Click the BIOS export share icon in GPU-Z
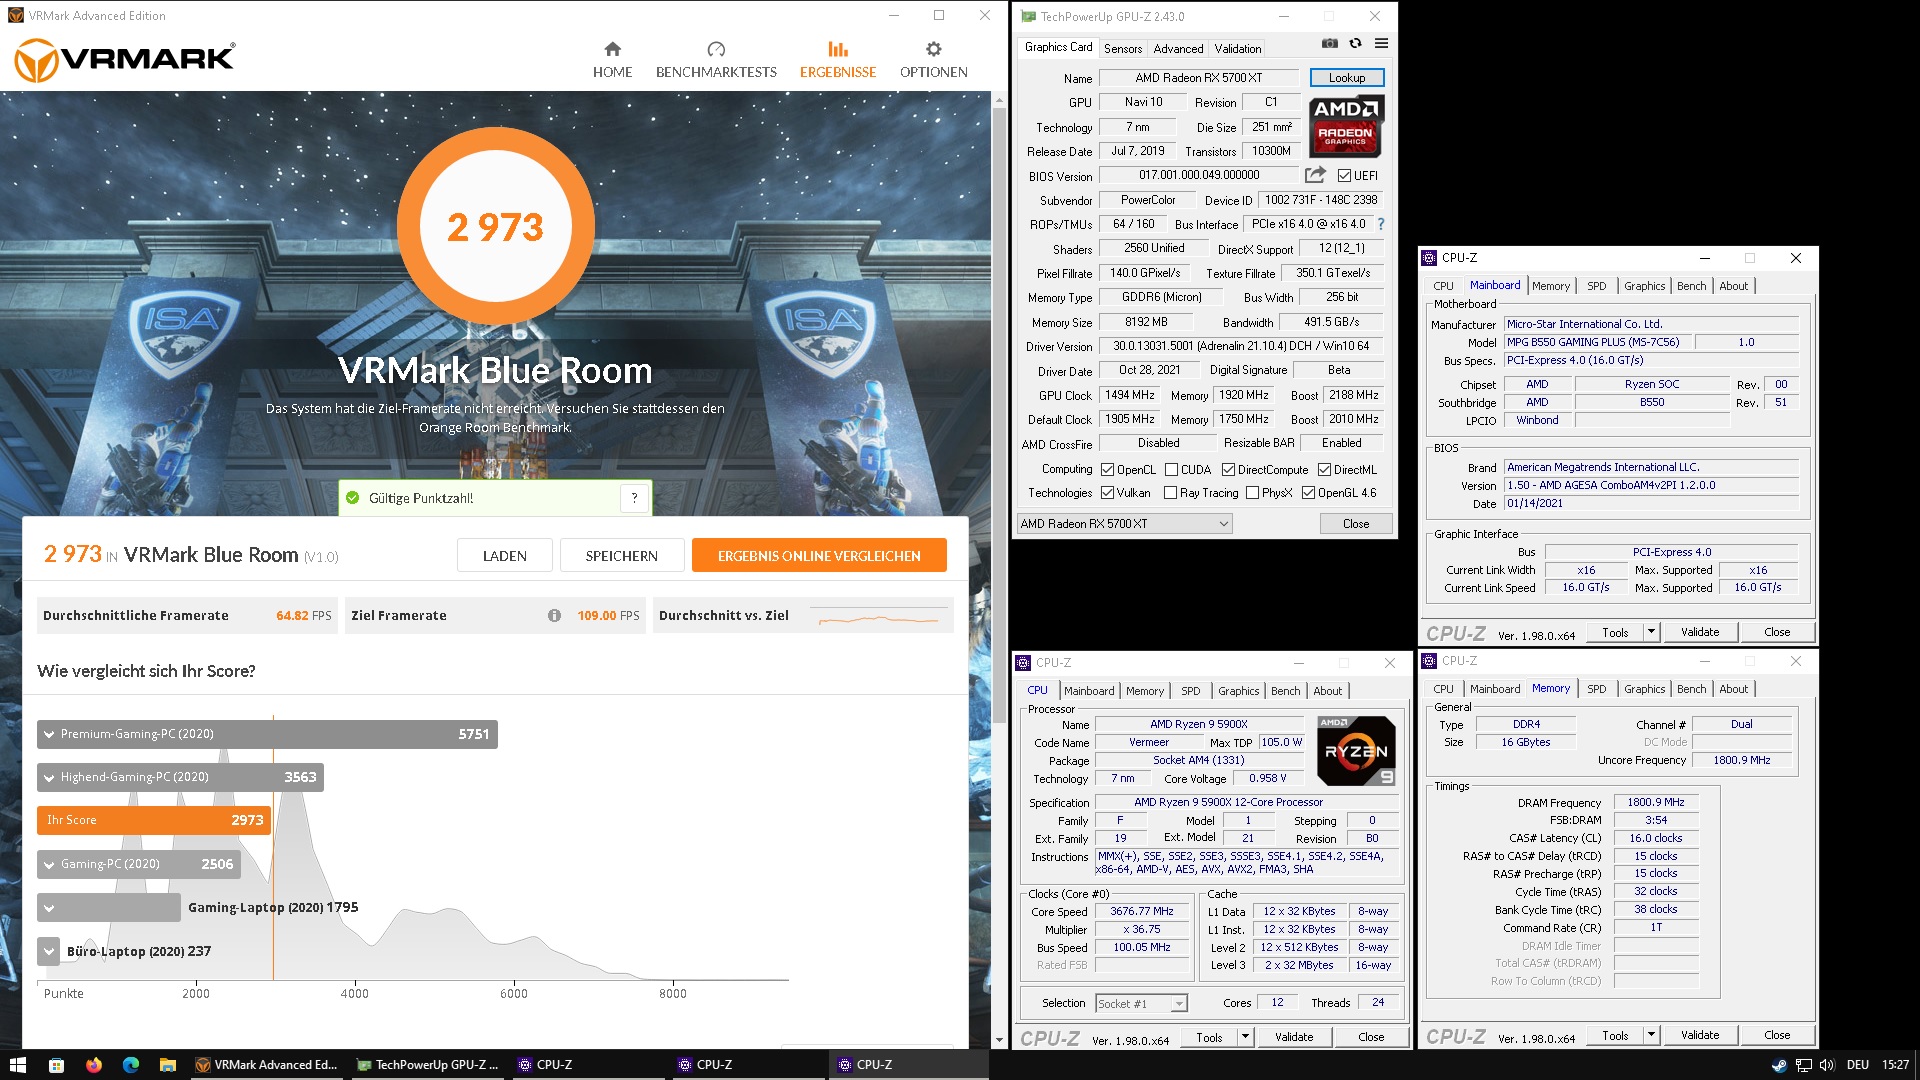Screen dimensions: 1920x1080 point(1315,175)
